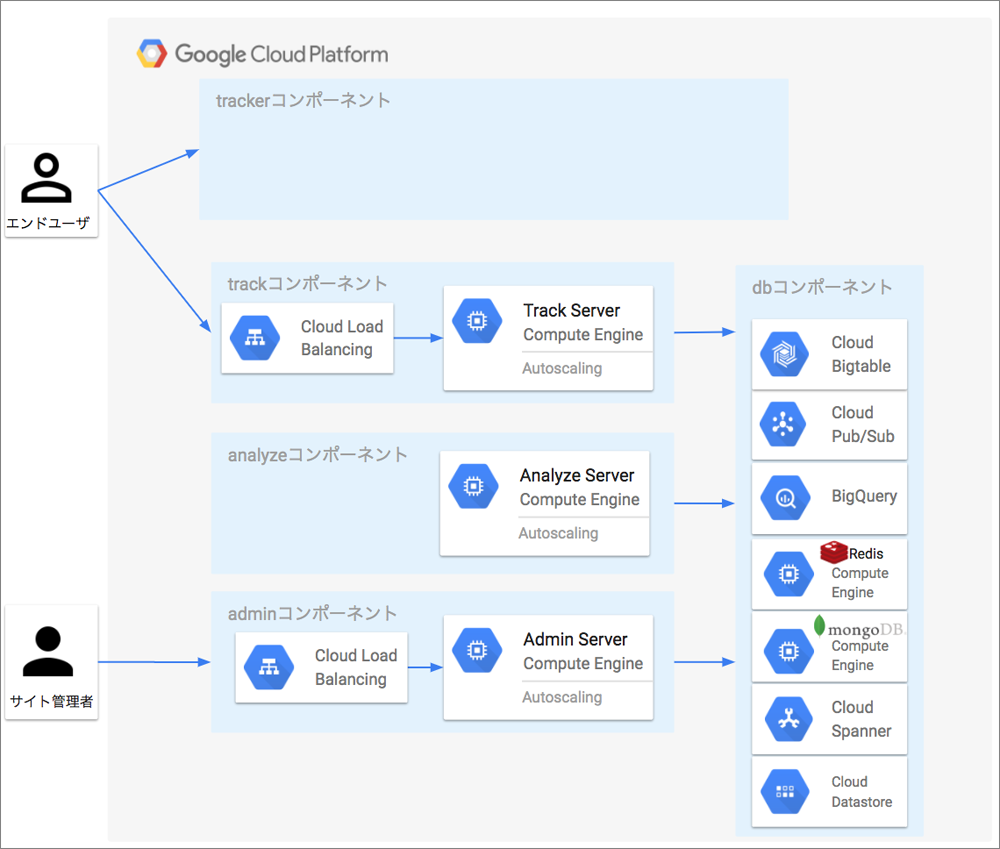The height and width of the screenshot is (849, 1000).
Task: Click the Cloud Pub/Sub label
Action: point(863,424)
